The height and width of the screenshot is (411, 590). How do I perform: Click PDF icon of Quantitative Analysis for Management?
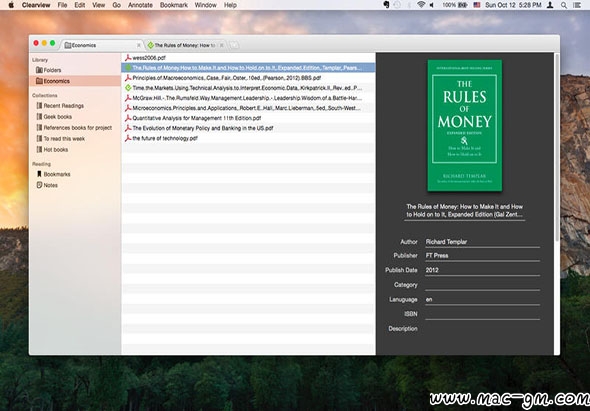[128, 118]
